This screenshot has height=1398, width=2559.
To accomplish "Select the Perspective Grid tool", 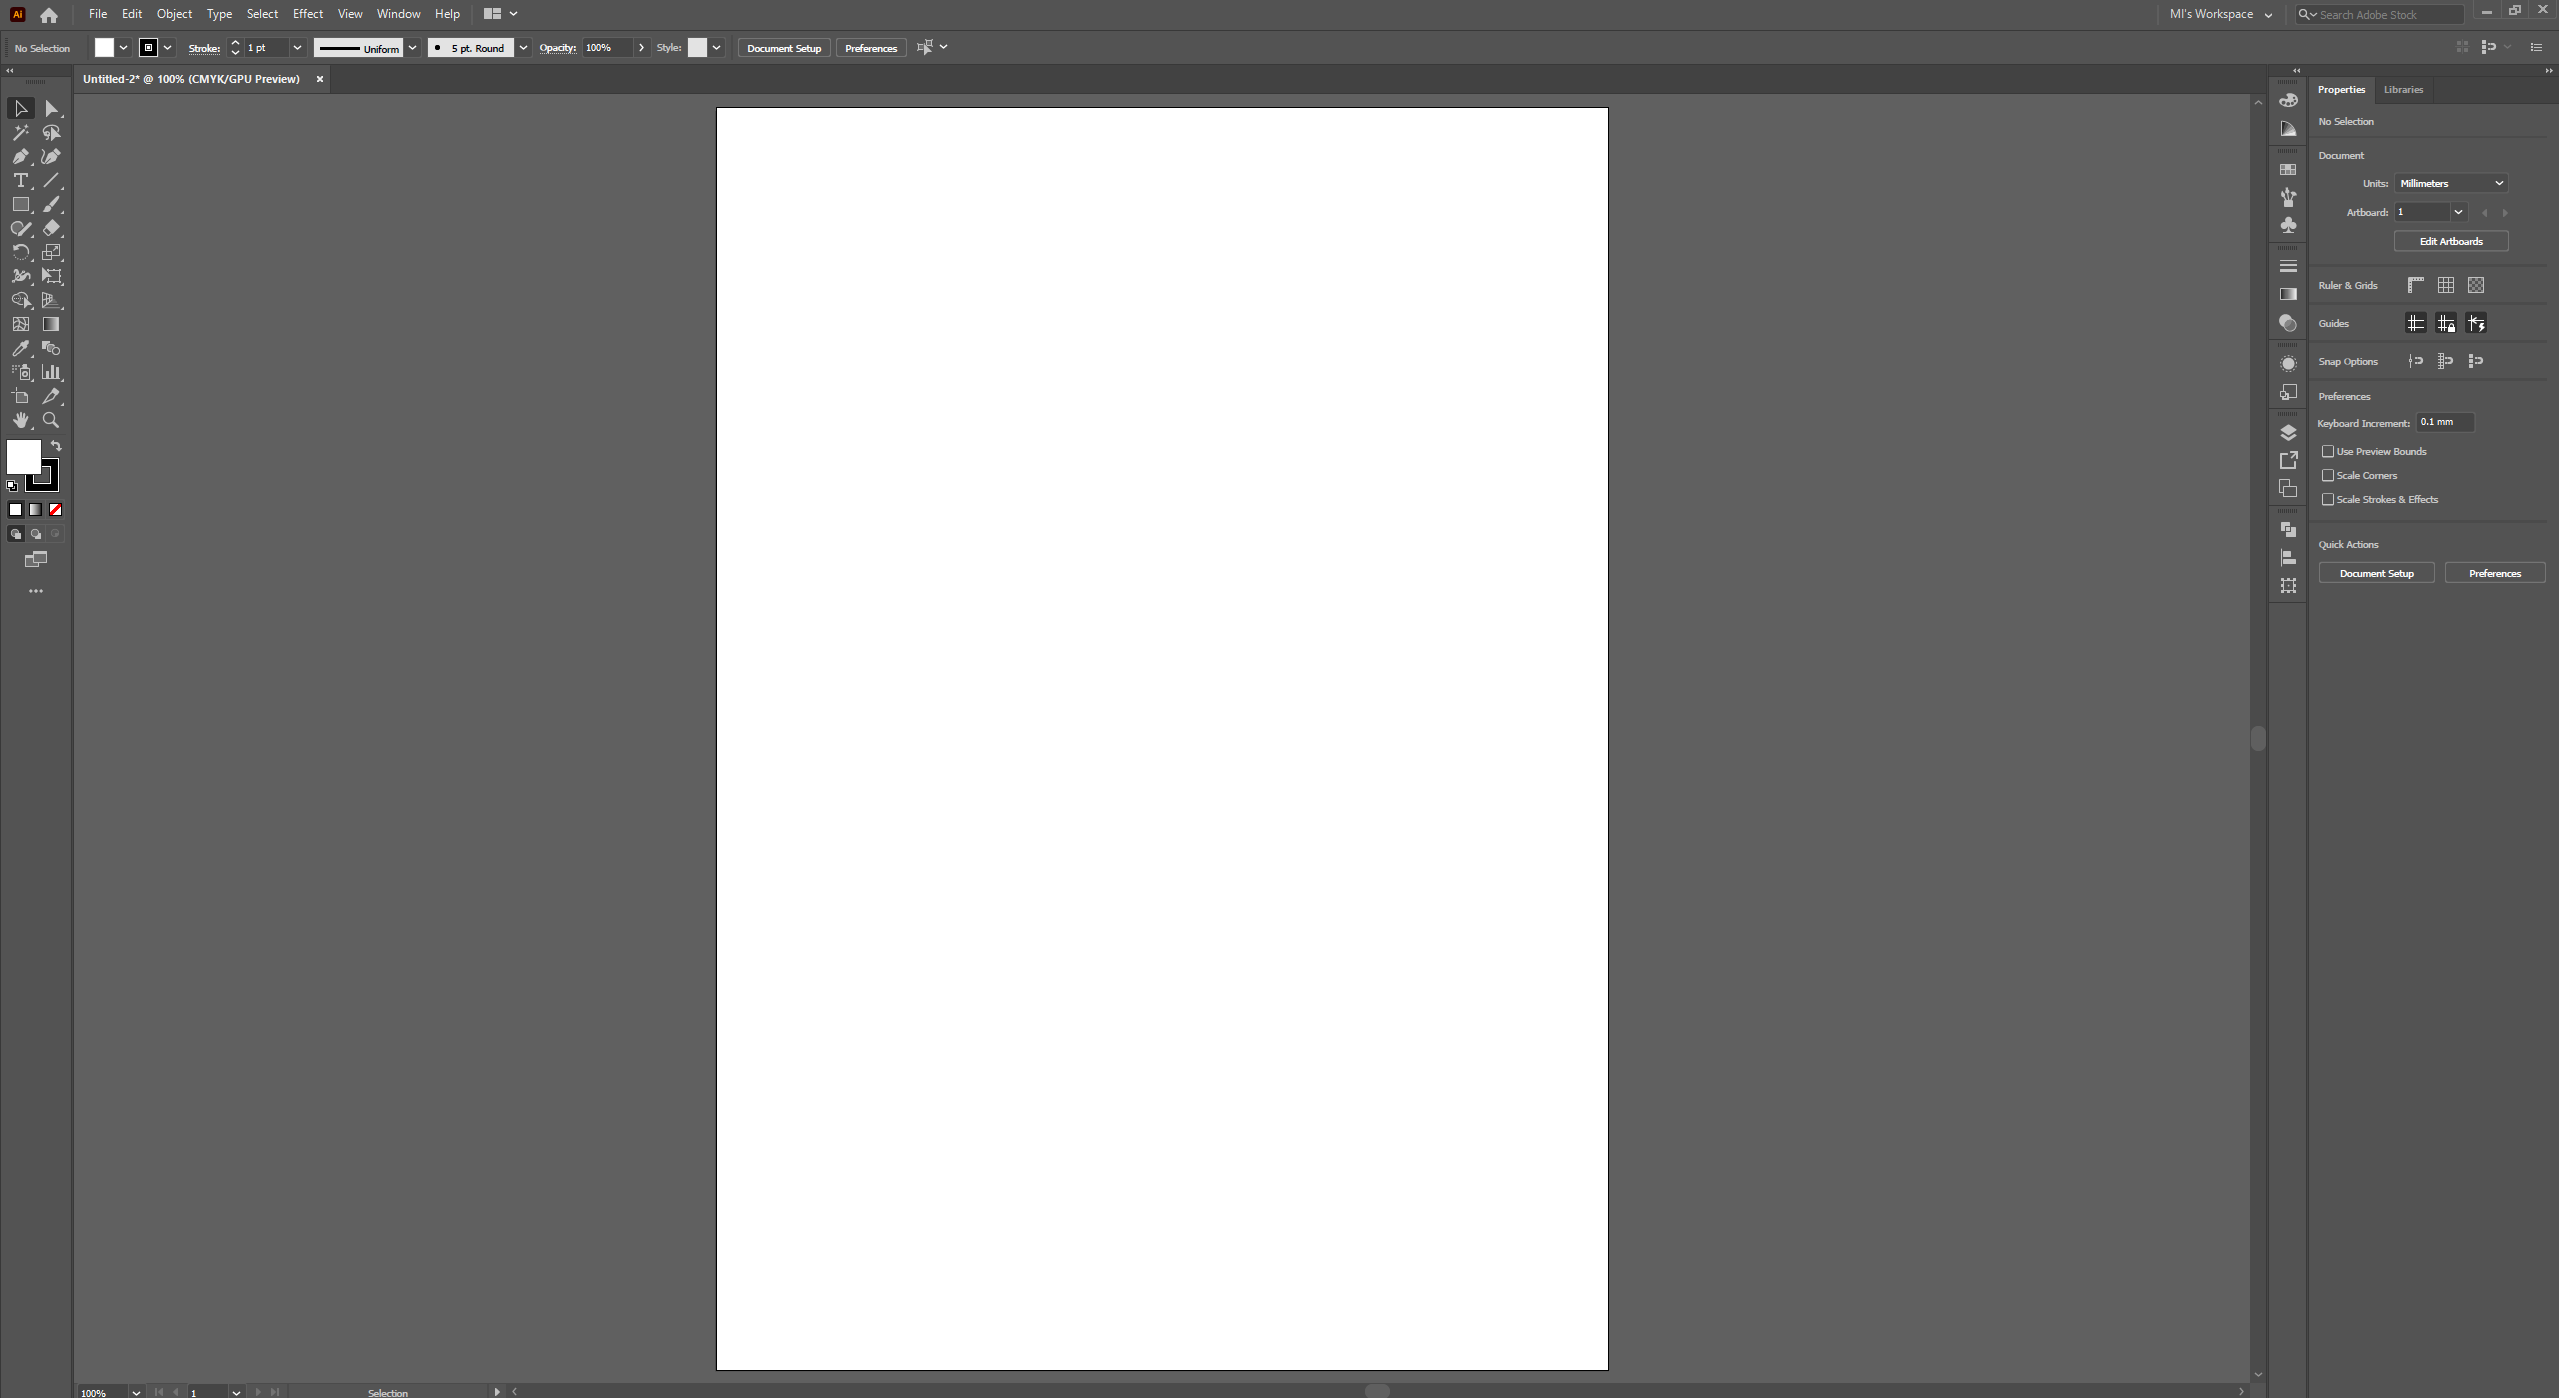I will 52,300.
